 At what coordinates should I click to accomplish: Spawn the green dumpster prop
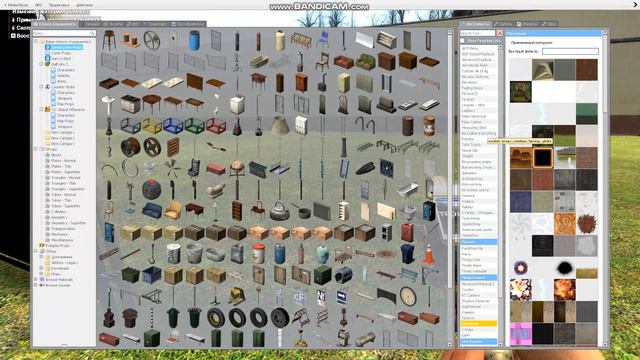(x=131, y=275)
